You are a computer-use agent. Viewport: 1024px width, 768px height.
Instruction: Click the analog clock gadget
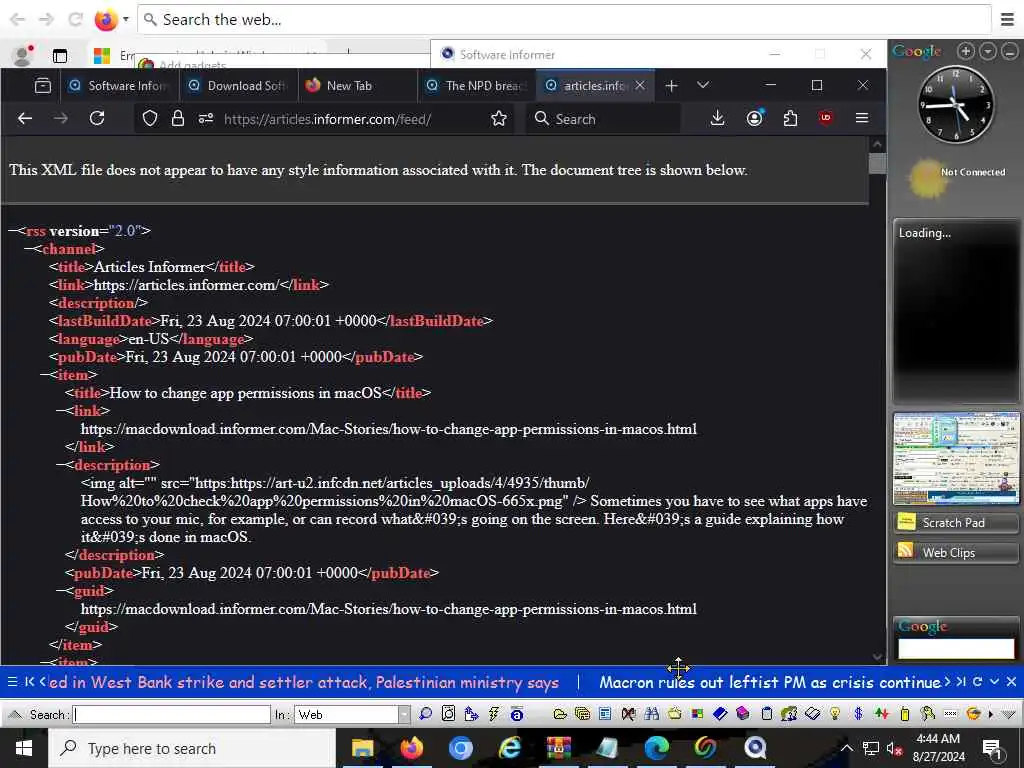[956, 104]
